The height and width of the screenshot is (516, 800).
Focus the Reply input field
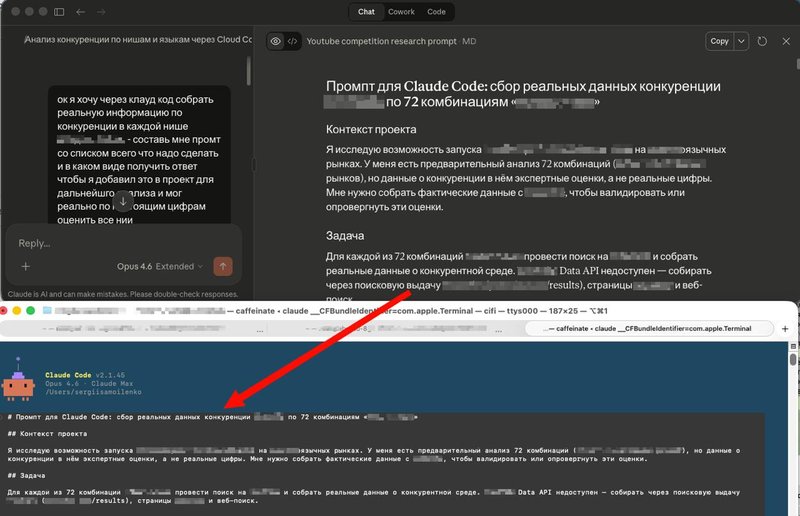[x=122, y=243]
